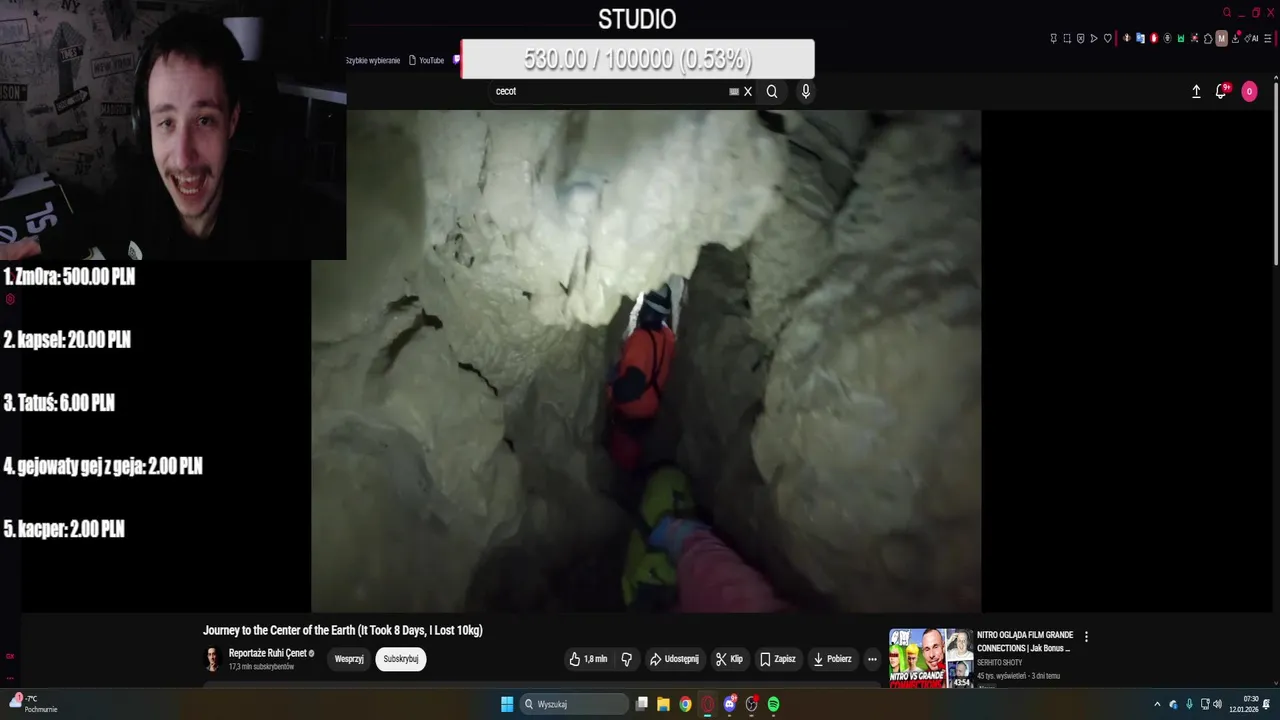1280x720 pixels.
Task: Expand hidden system tray icons chevron
Action: [1157, 704]
